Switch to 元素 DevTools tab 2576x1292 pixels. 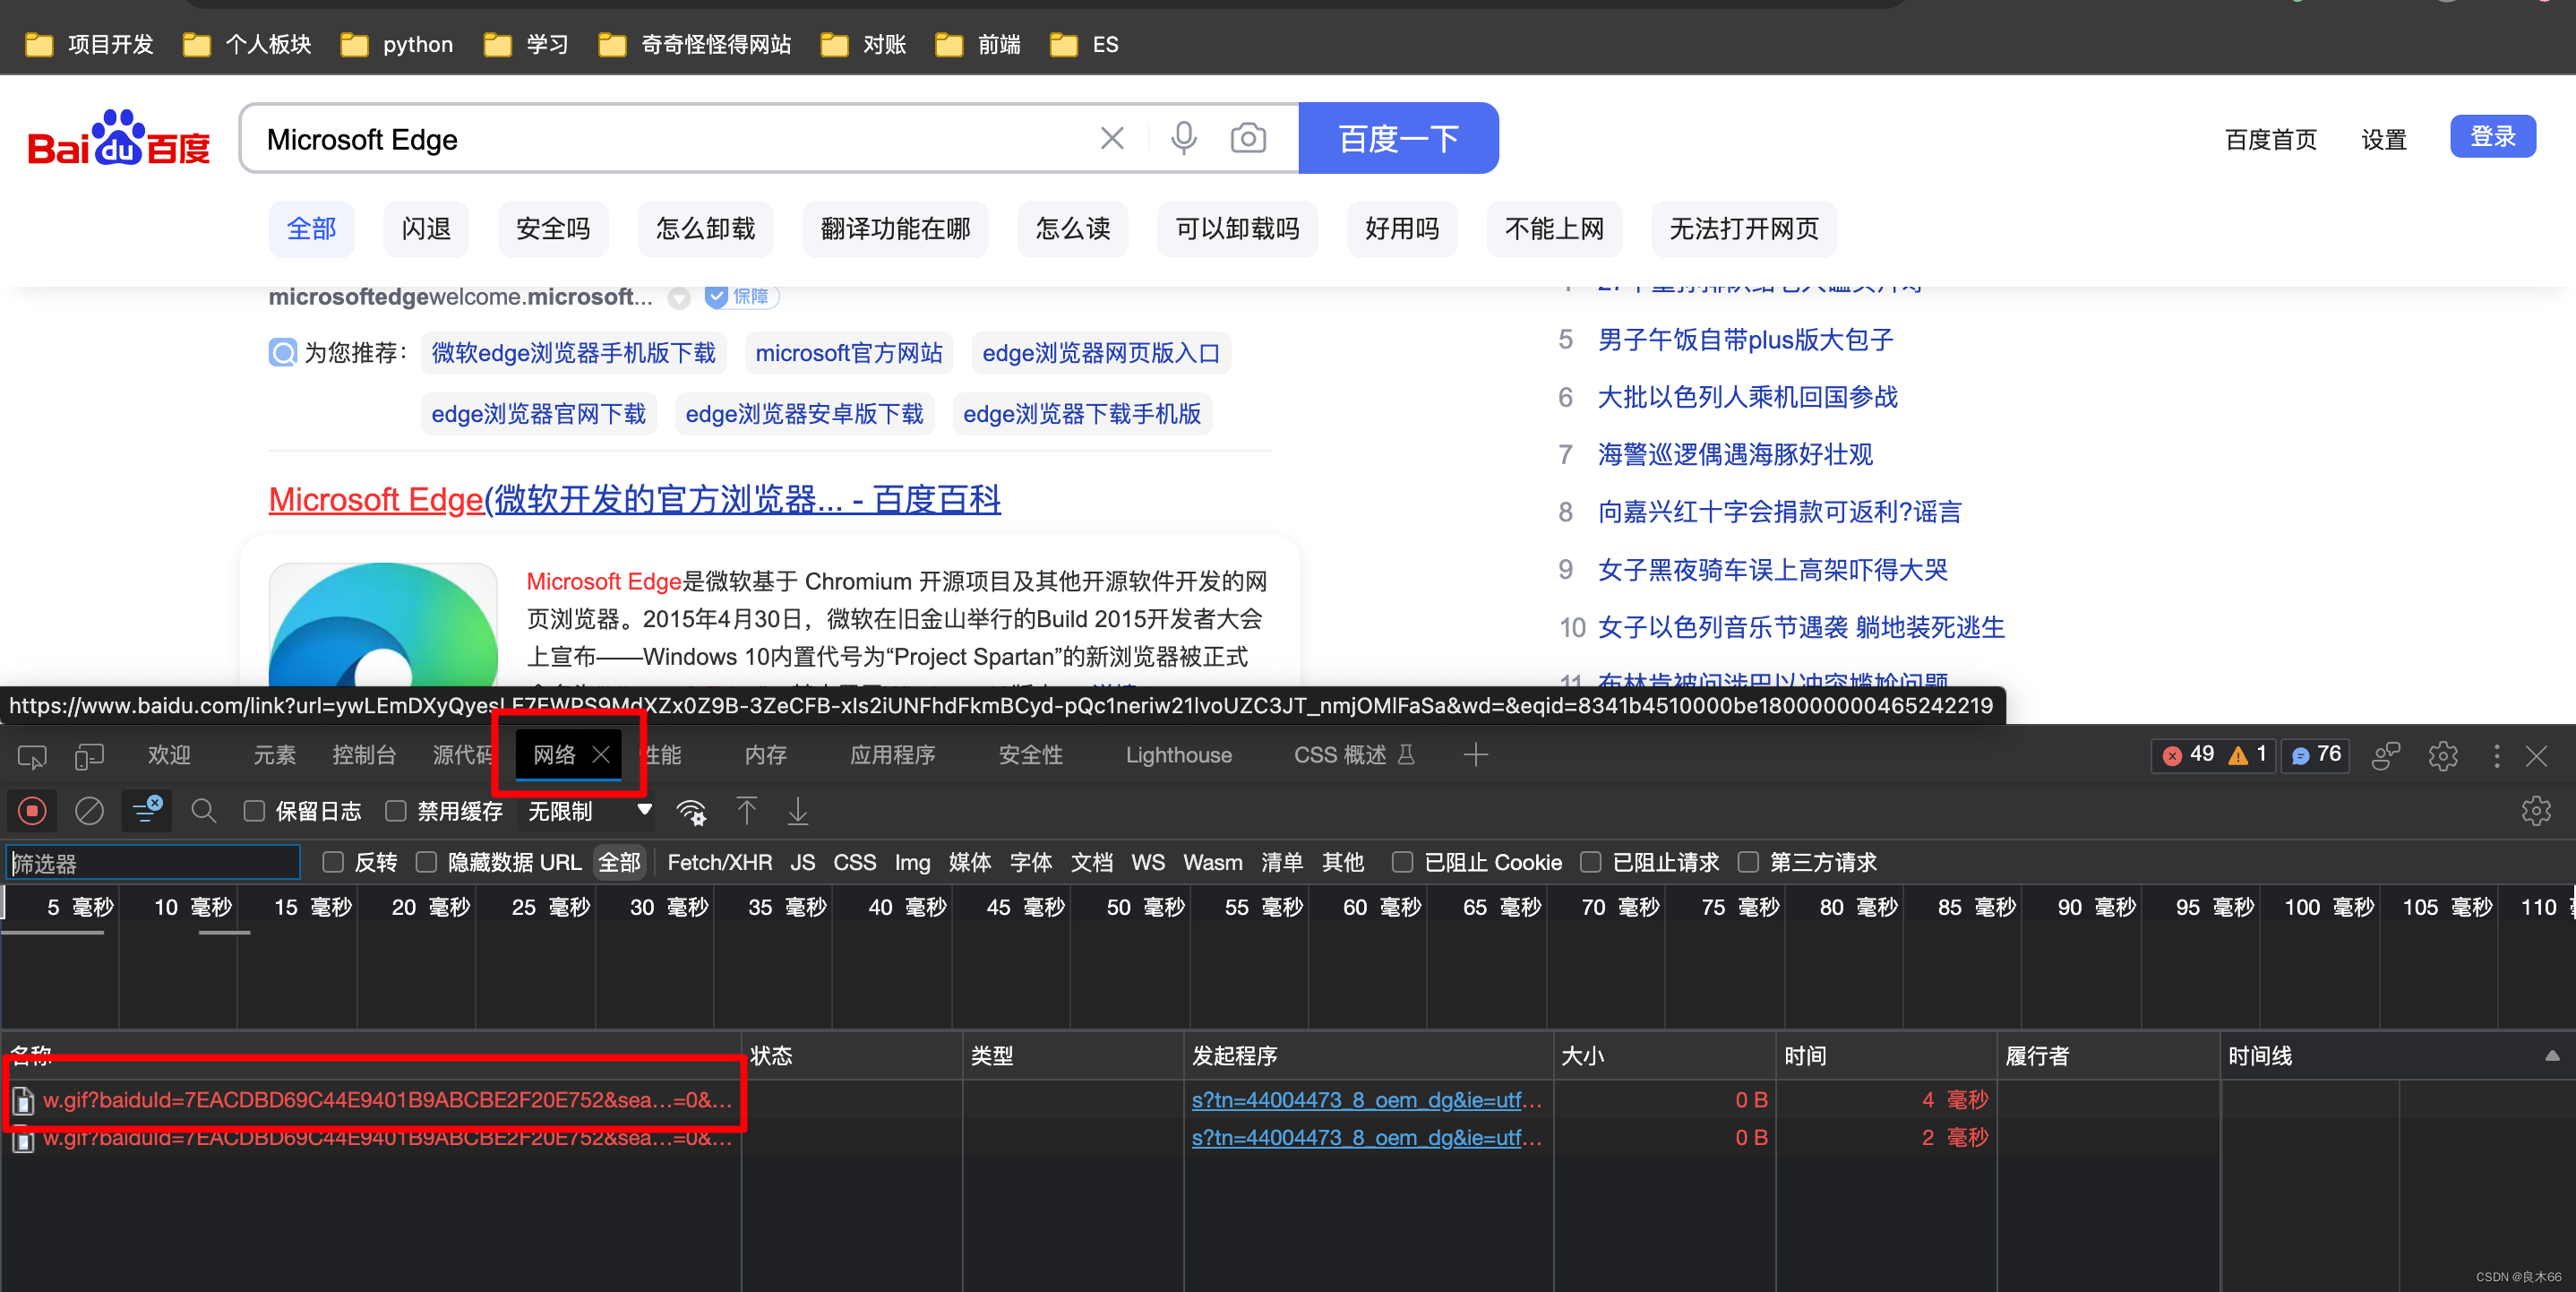[x=273, y=755]
